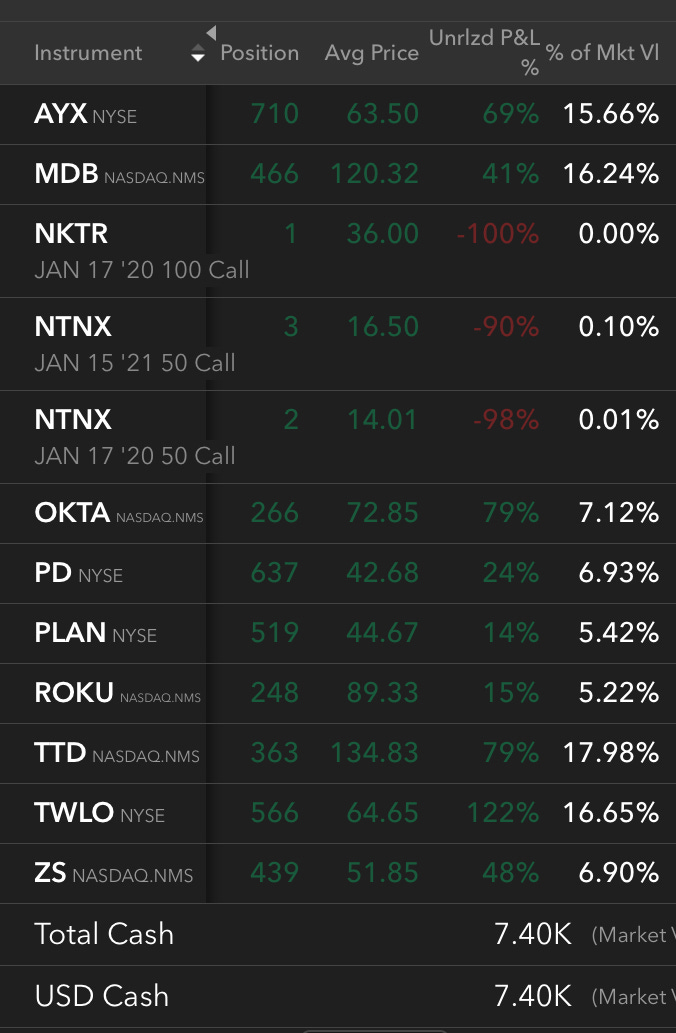Image resolution: width=676 pixels, height=1033 pixels.
Task: Select the NTNX JAN 17 '20 50 Call
Action: 338,437
